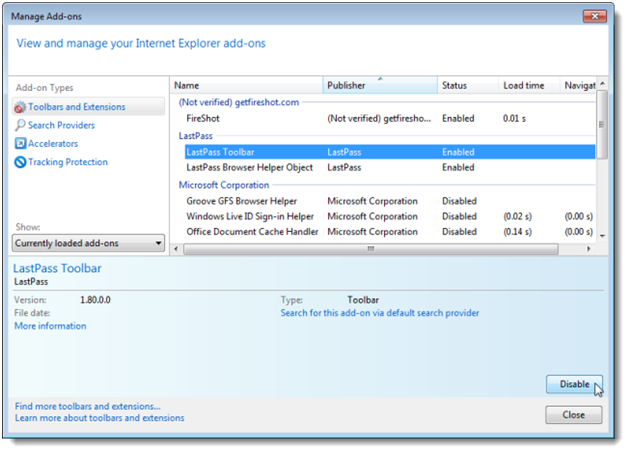Sort by the Load time column header
The width and height of the screenshot is (631, 455).
coord(529,85)
